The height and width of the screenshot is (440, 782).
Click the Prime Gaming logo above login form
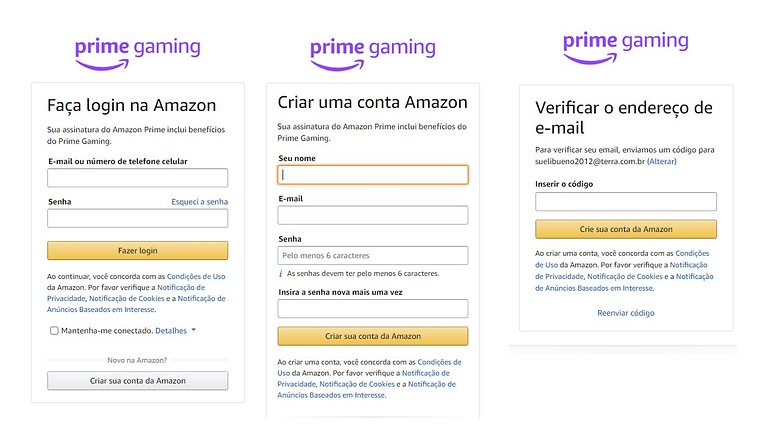tap(138, 53)
